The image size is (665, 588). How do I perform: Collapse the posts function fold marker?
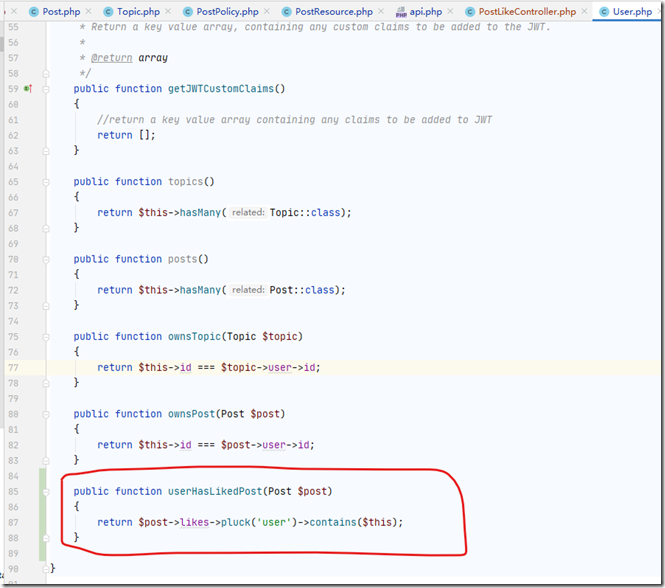click(46, 260)
